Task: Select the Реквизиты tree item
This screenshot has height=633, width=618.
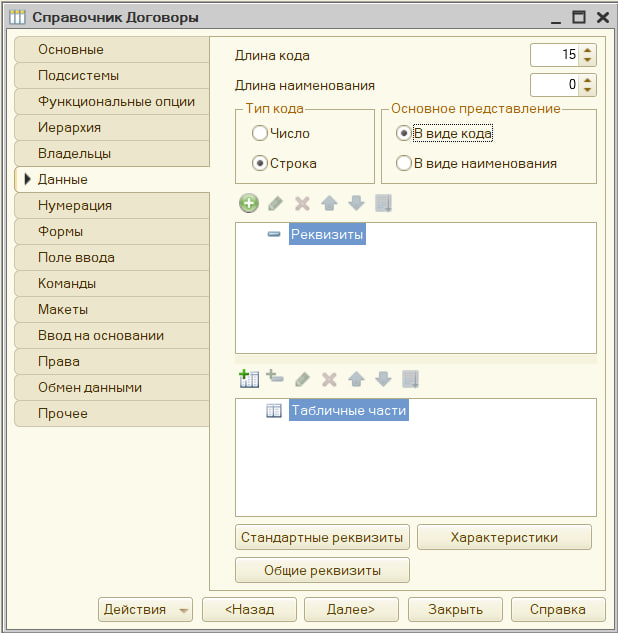Action: click(x=327, y=234)
